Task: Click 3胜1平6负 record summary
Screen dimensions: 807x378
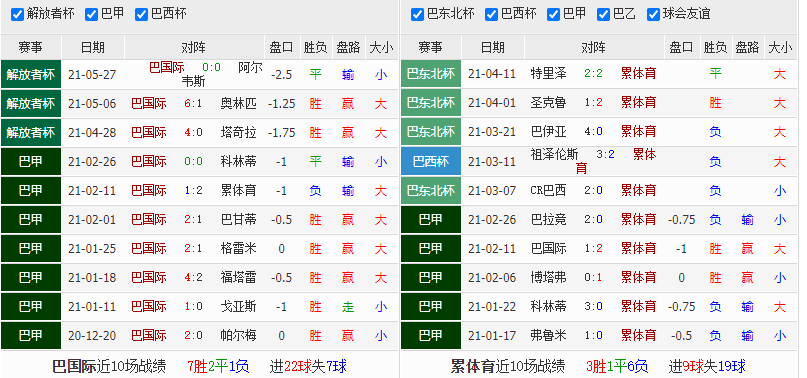Action: (617, 366)
